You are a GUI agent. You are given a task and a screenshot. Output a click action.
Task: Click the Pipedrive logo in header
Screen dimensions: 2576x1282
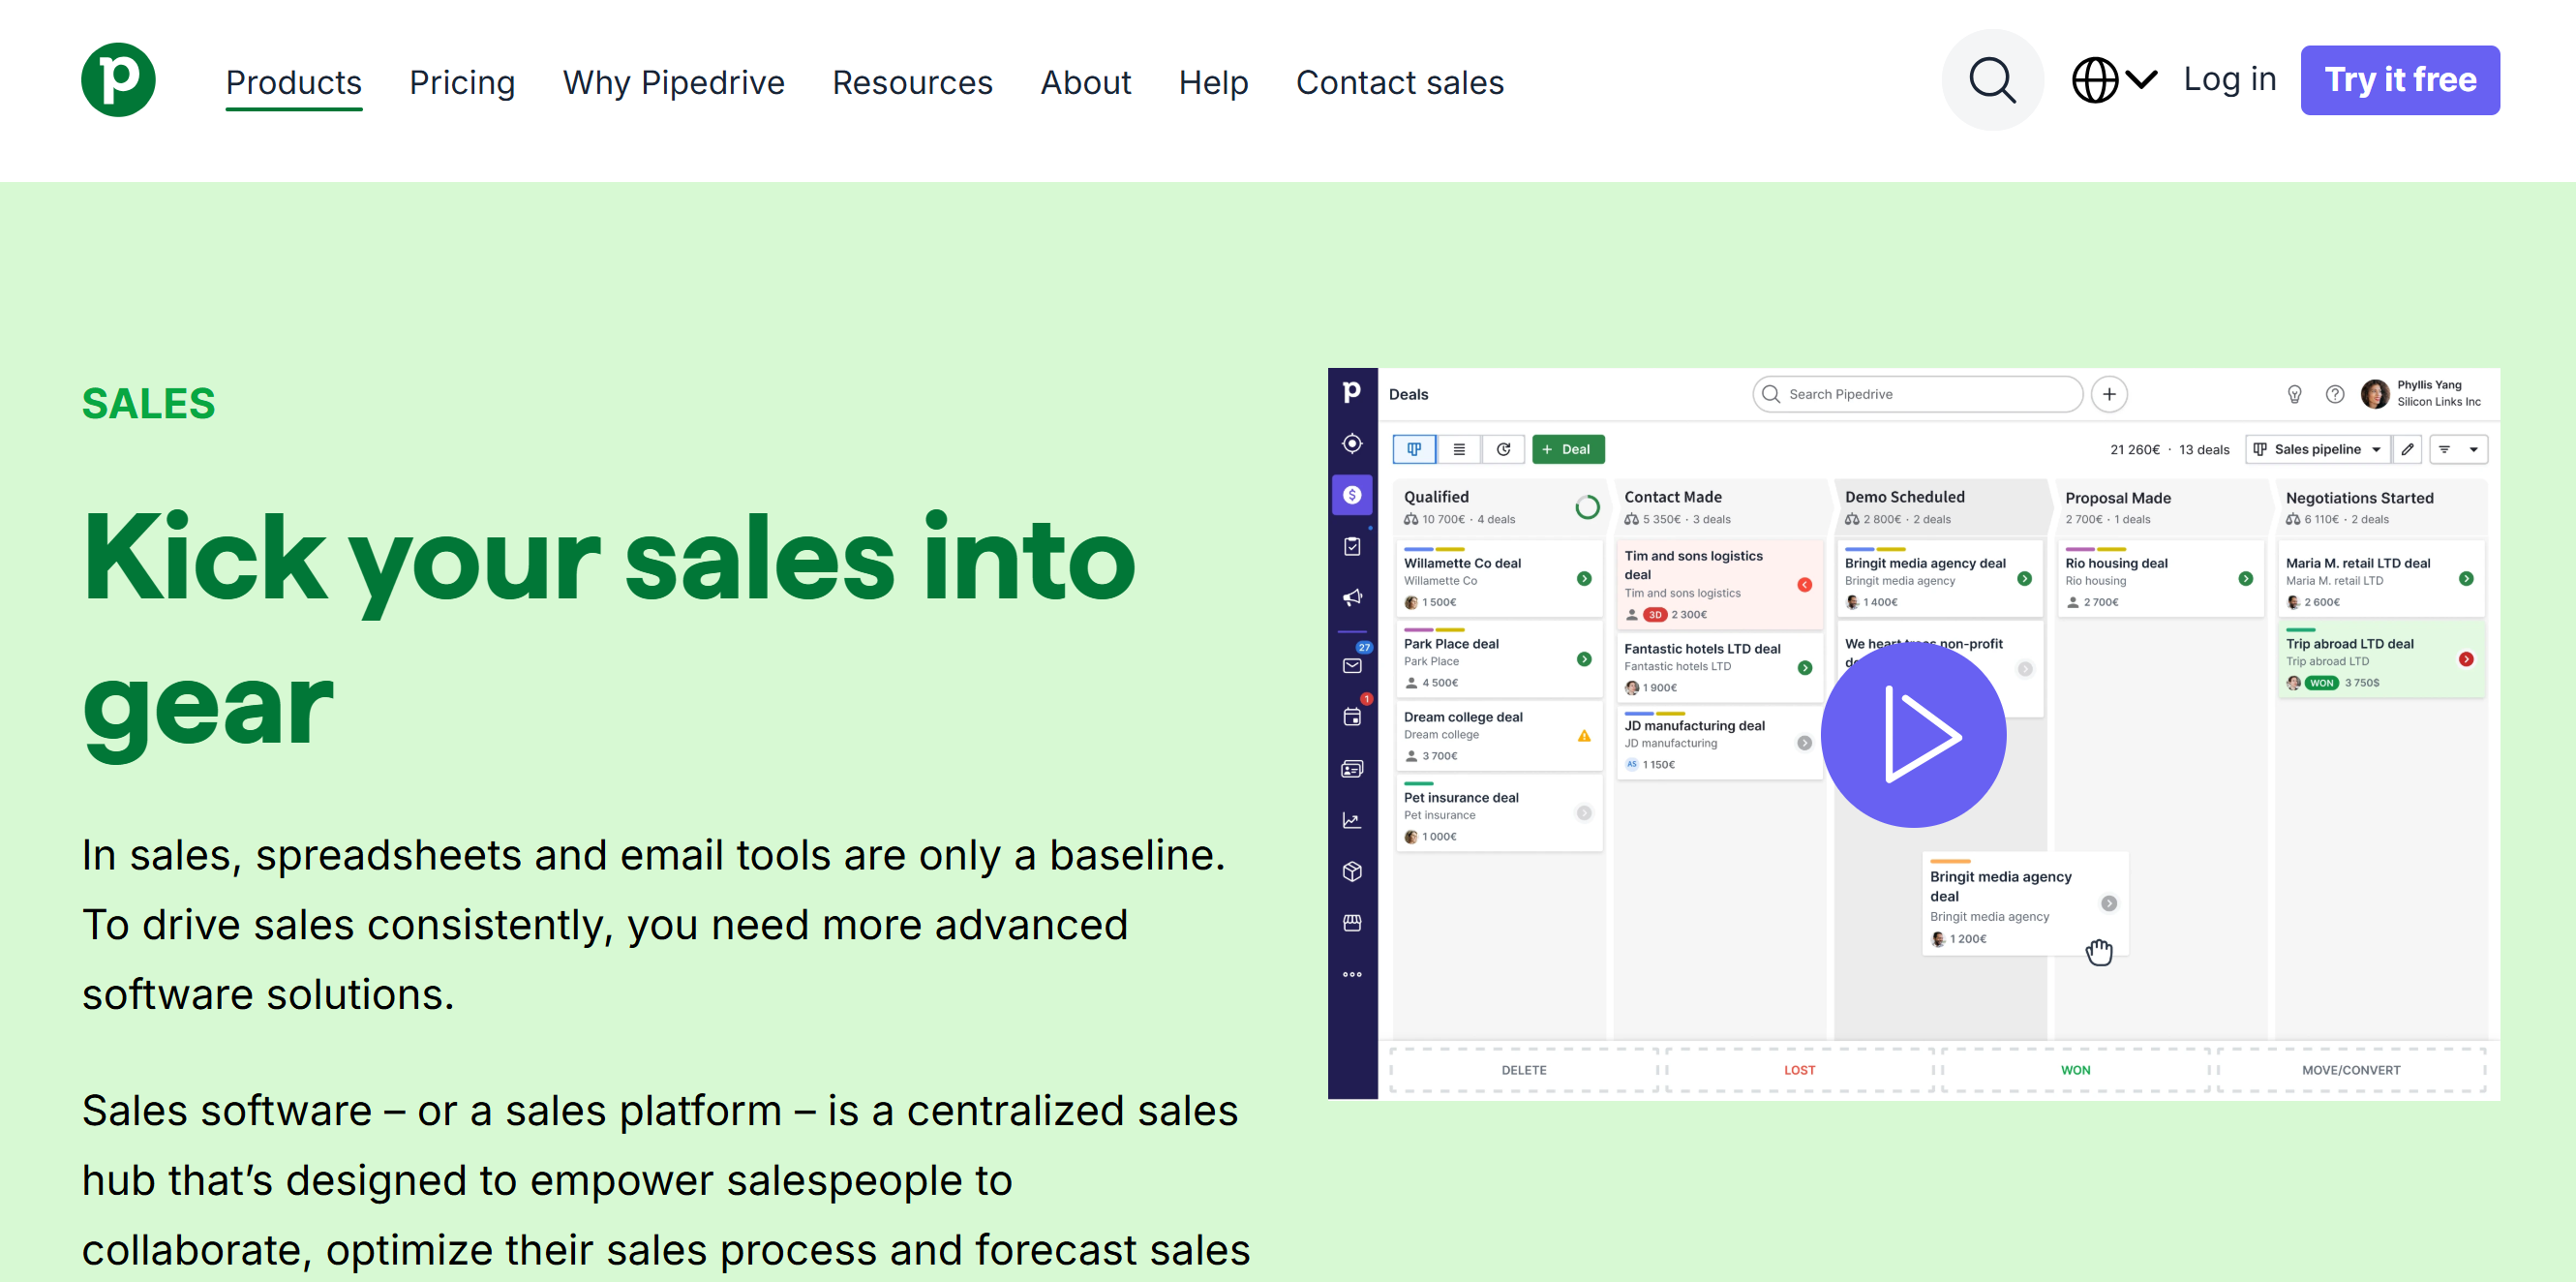(118, 80)
